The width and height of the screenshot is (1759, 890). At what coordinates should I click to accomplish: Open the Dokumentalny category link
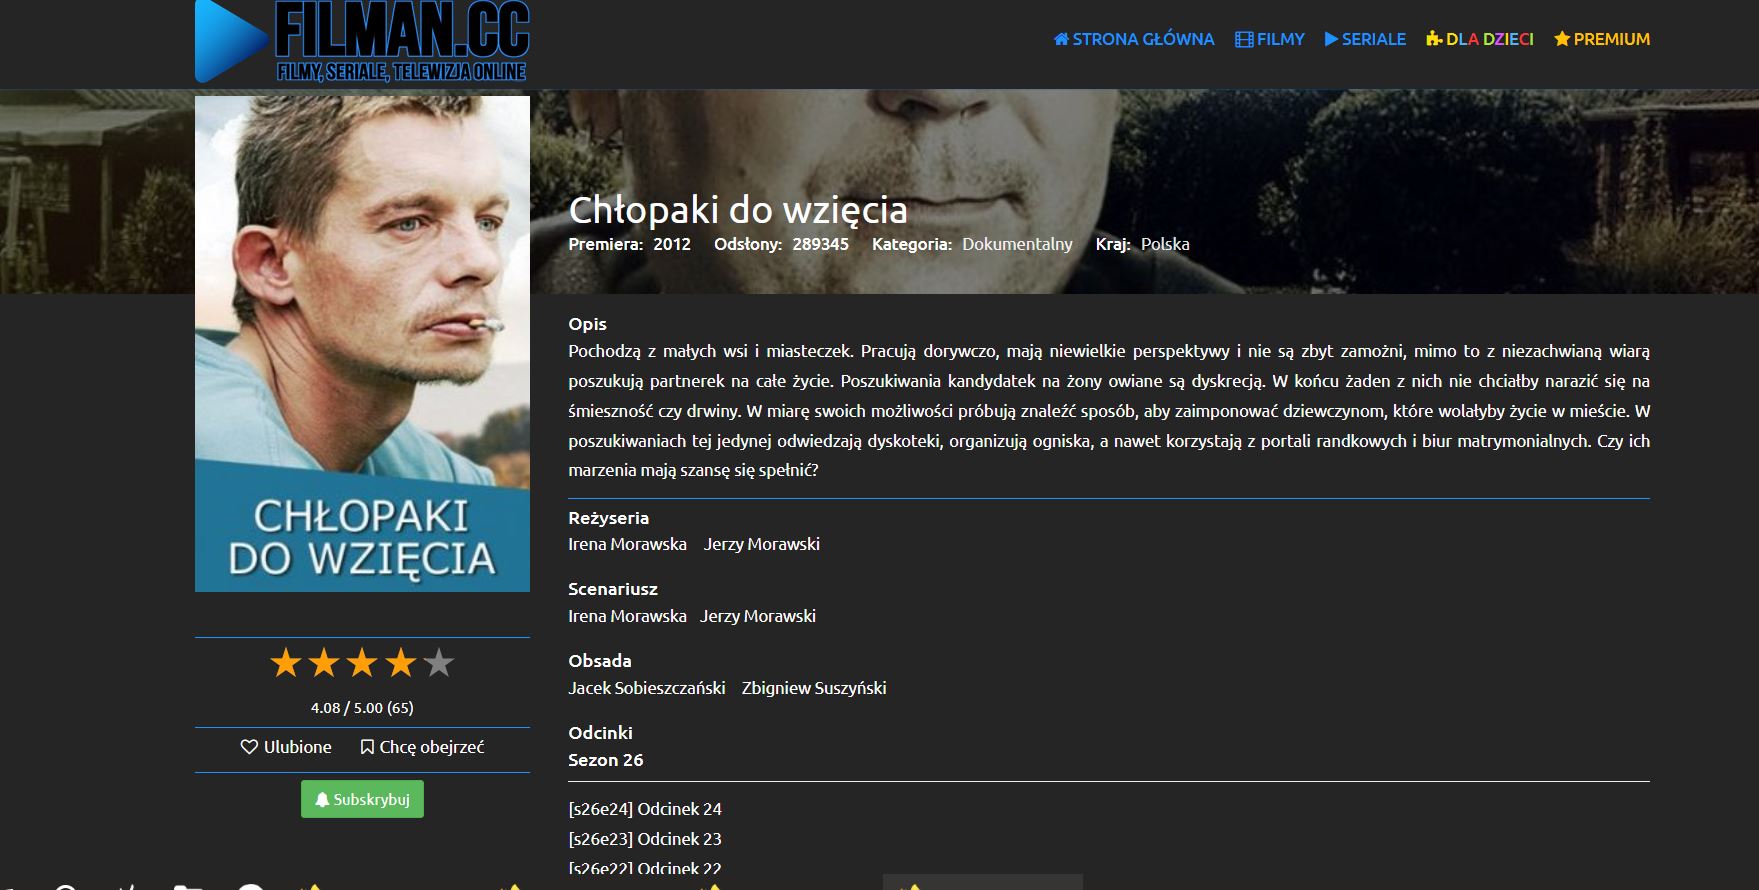coord(1017,244)
